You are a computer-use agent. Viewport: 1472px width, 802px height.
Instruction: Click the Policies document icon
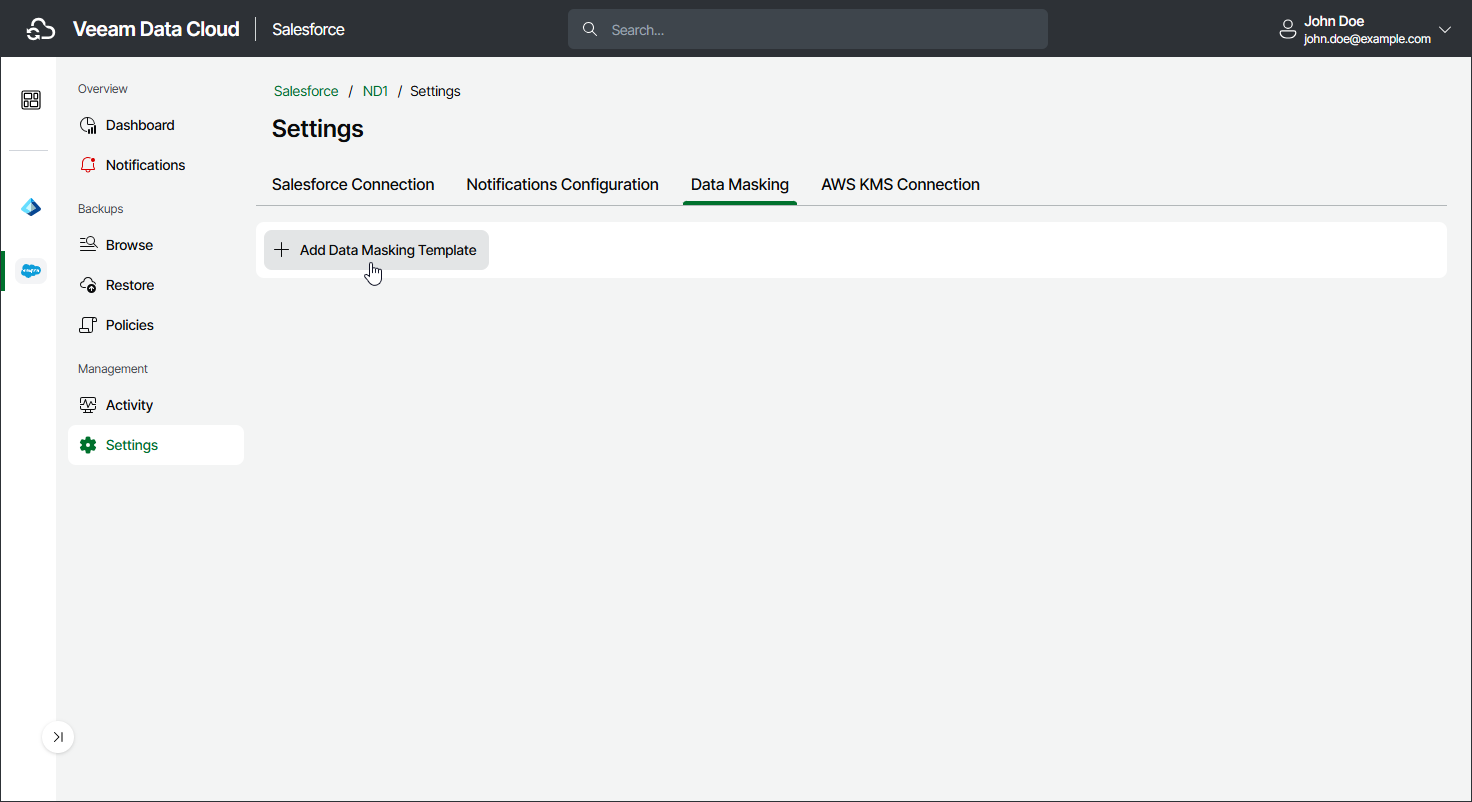point(88,325)
